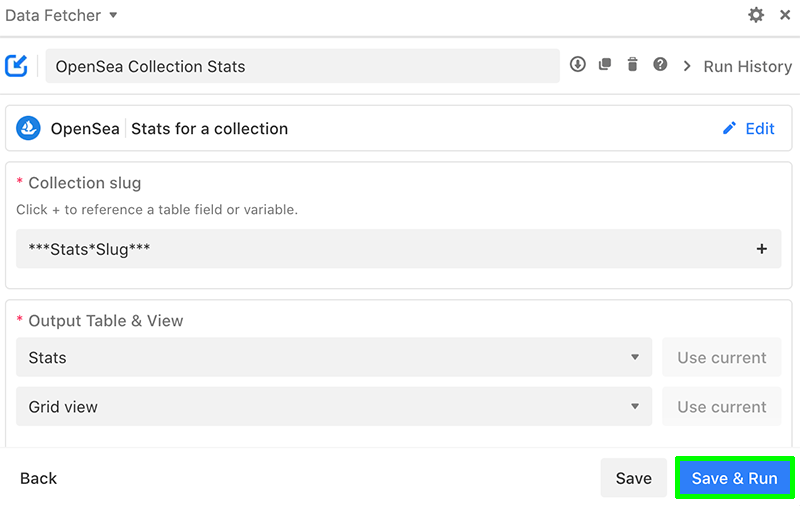Open Run History
The image size is (800, 506).
tap(747, 66)
